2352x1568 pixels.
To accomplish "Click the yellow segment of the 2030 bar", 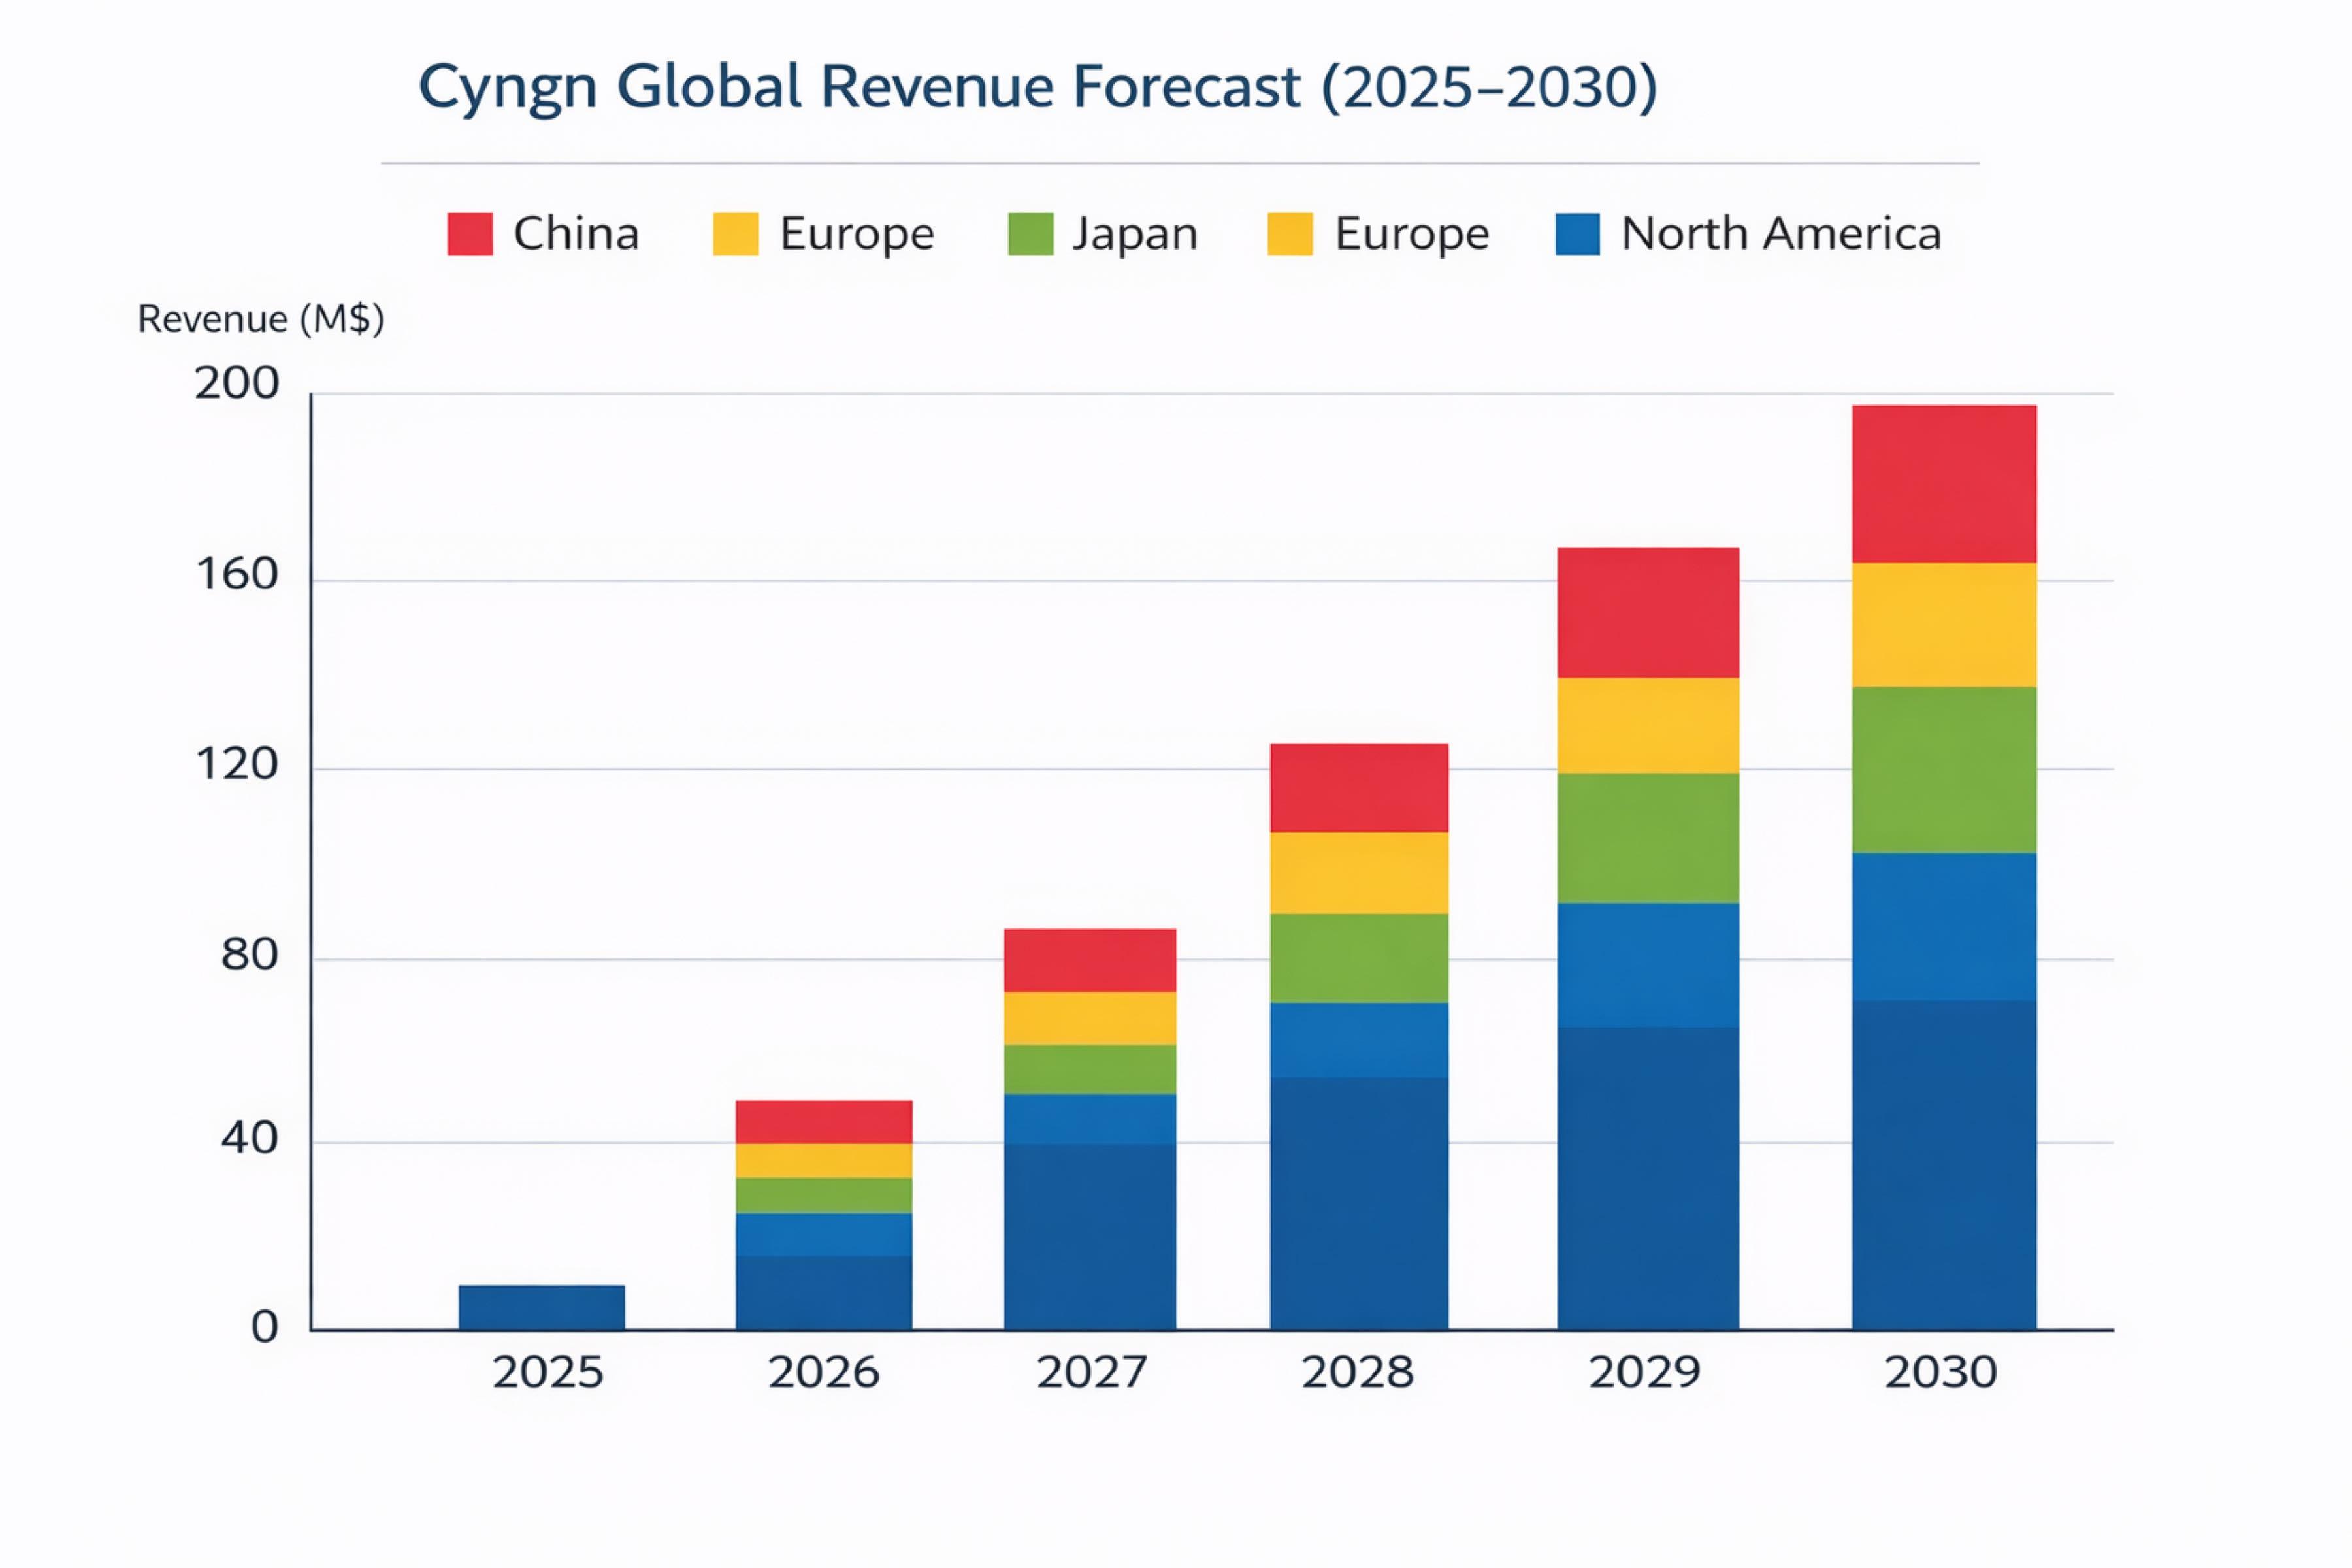I will coord(1944,625).
